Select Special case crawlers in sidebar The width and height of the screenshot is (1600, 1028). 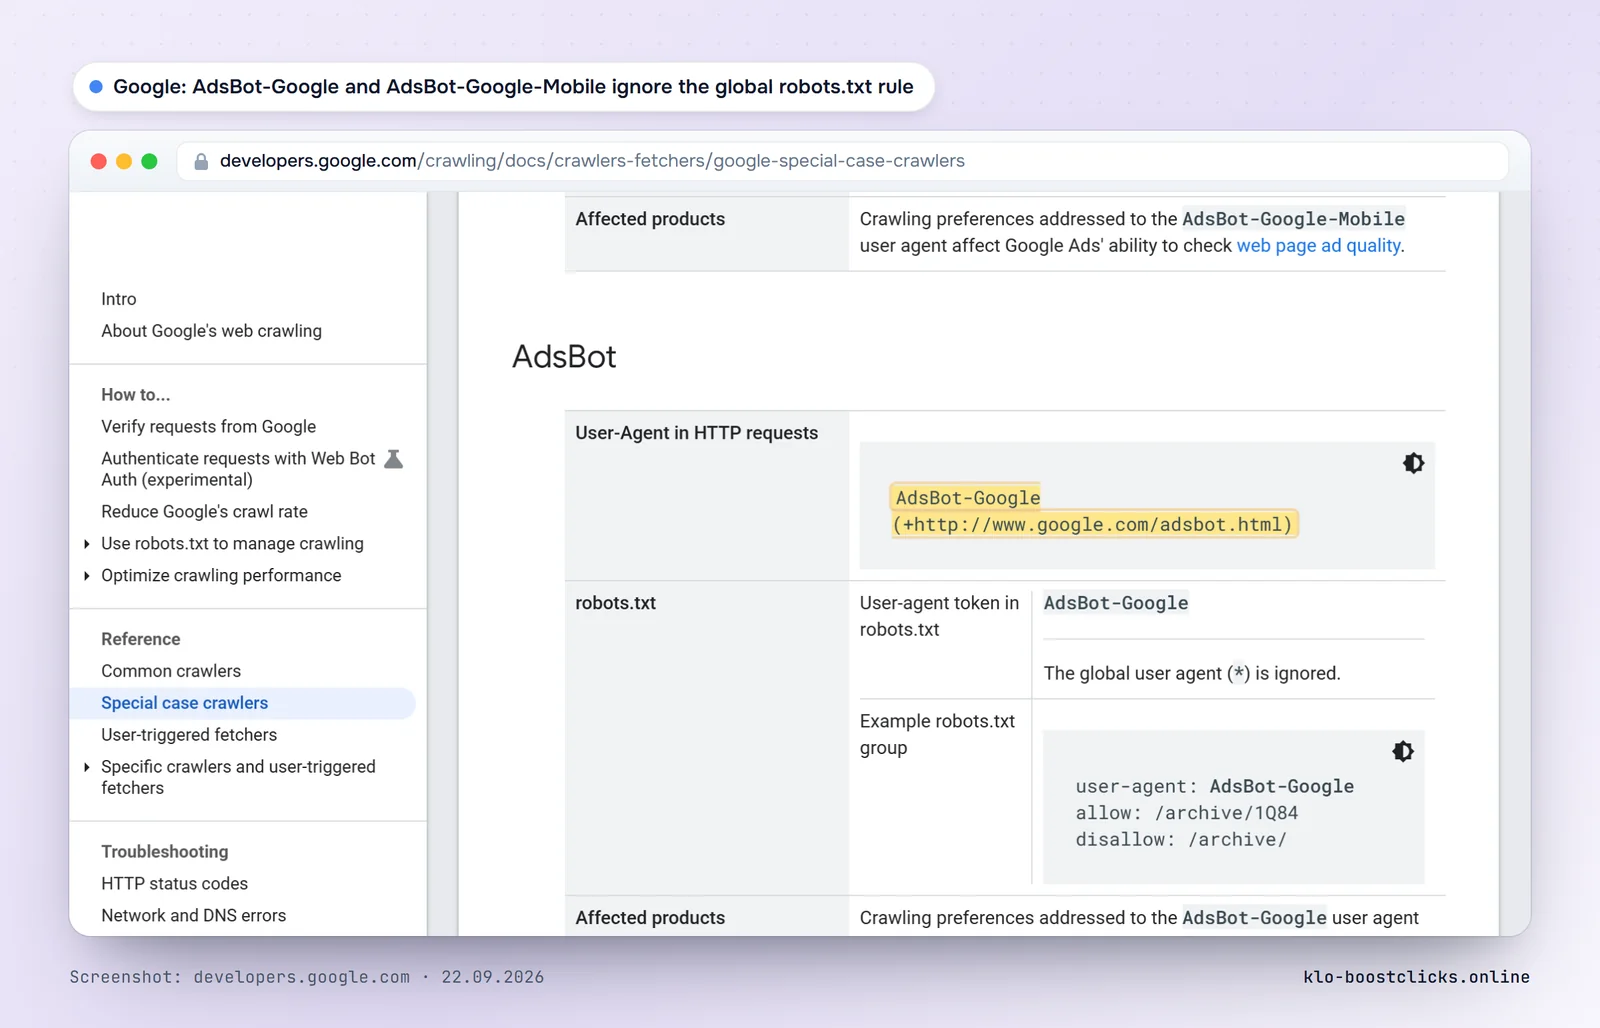coord(243,703)
